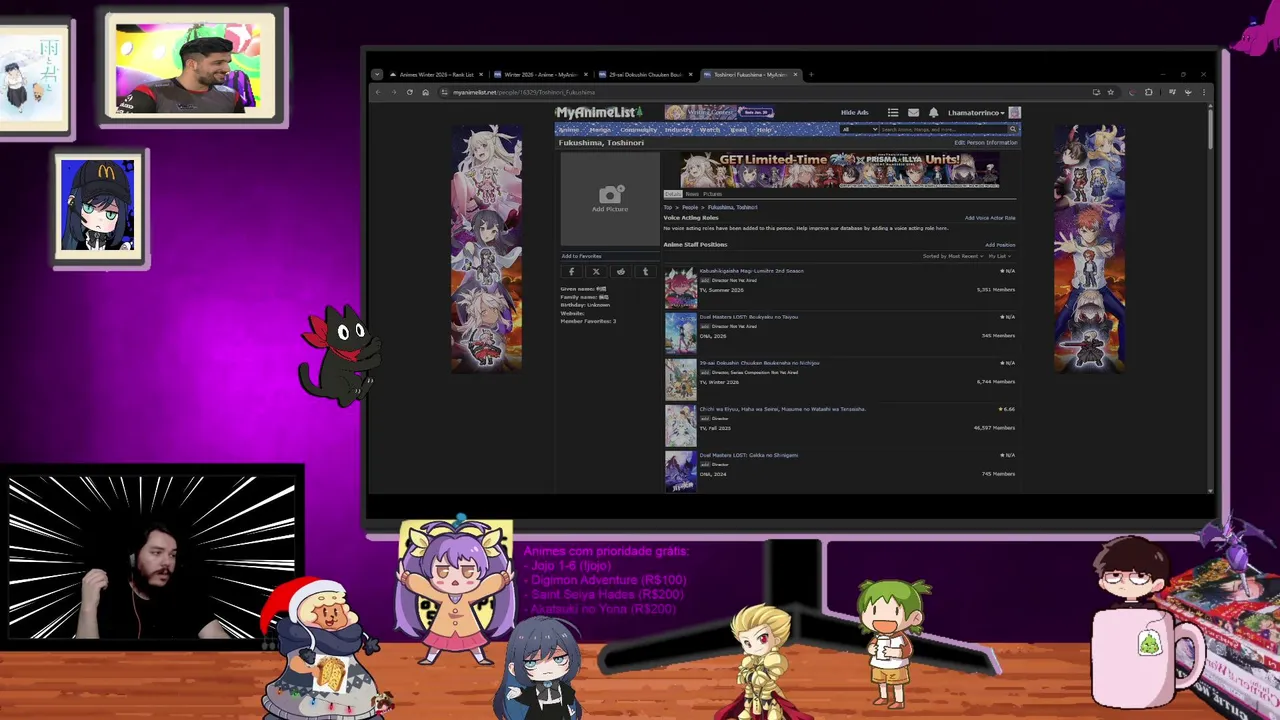Click the browser home icon
The height and width of the screenshot is (720, 1280).
pos(425,92)
